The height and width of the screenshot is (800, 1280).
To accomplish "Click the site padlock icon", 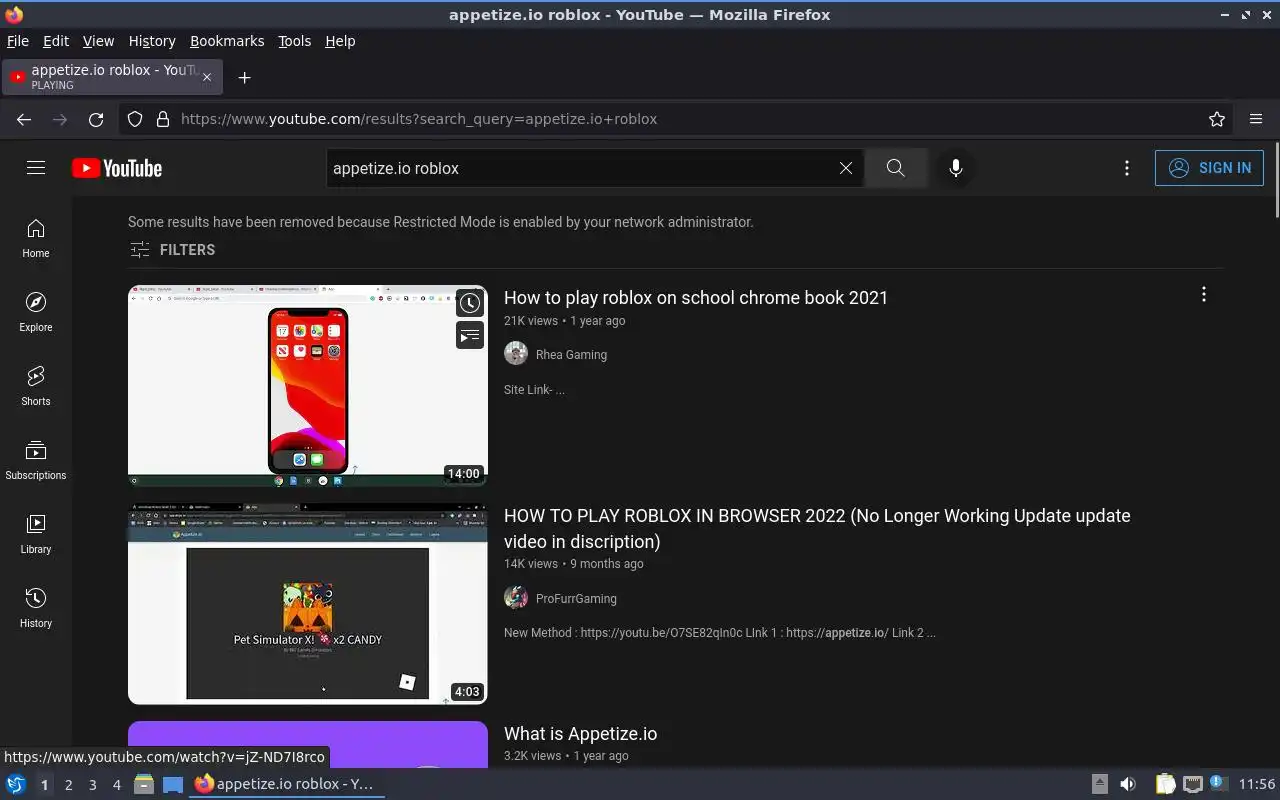I will click(163, 119).
